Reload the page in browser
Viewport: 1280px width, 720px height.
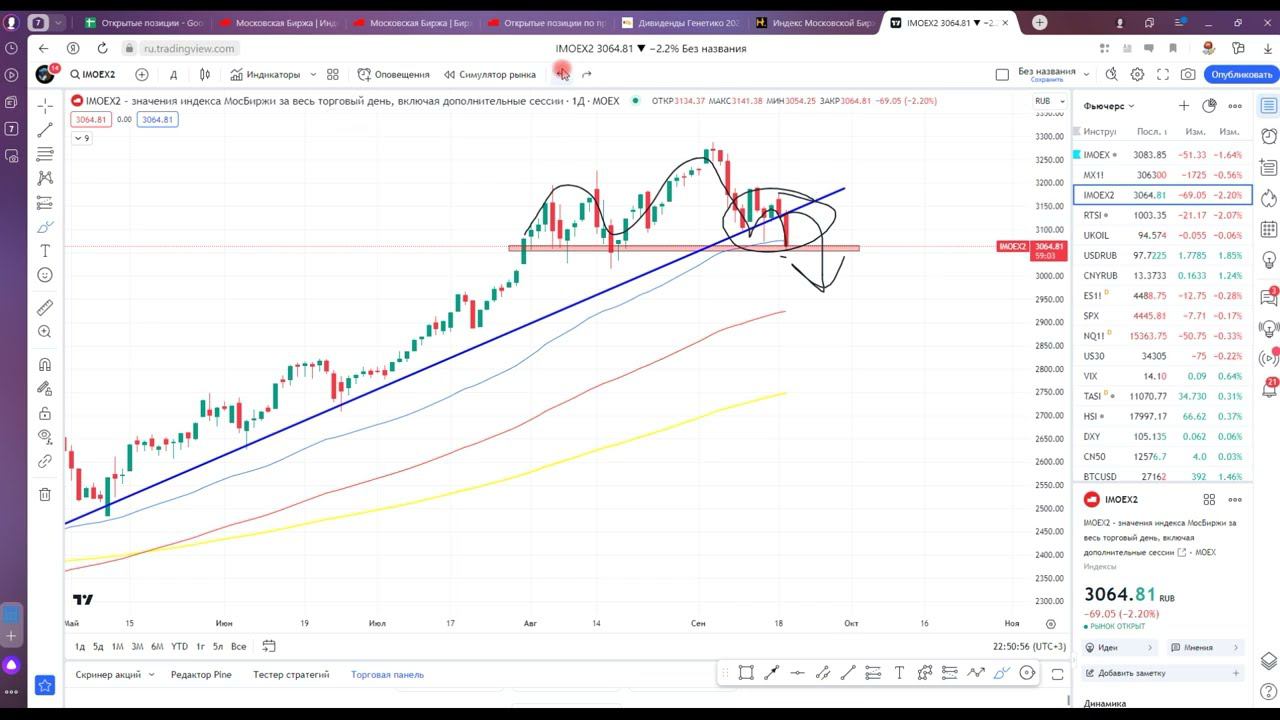point(102,48)
